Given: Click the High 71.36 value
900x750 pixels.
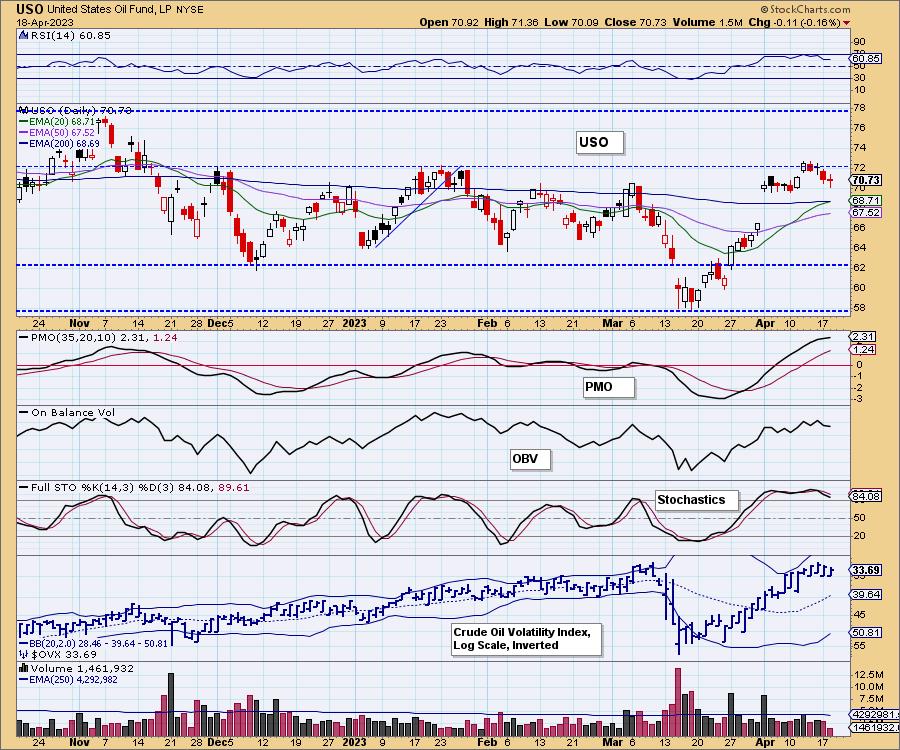Looking at the screenshot, I should click(x=511, y=22).
